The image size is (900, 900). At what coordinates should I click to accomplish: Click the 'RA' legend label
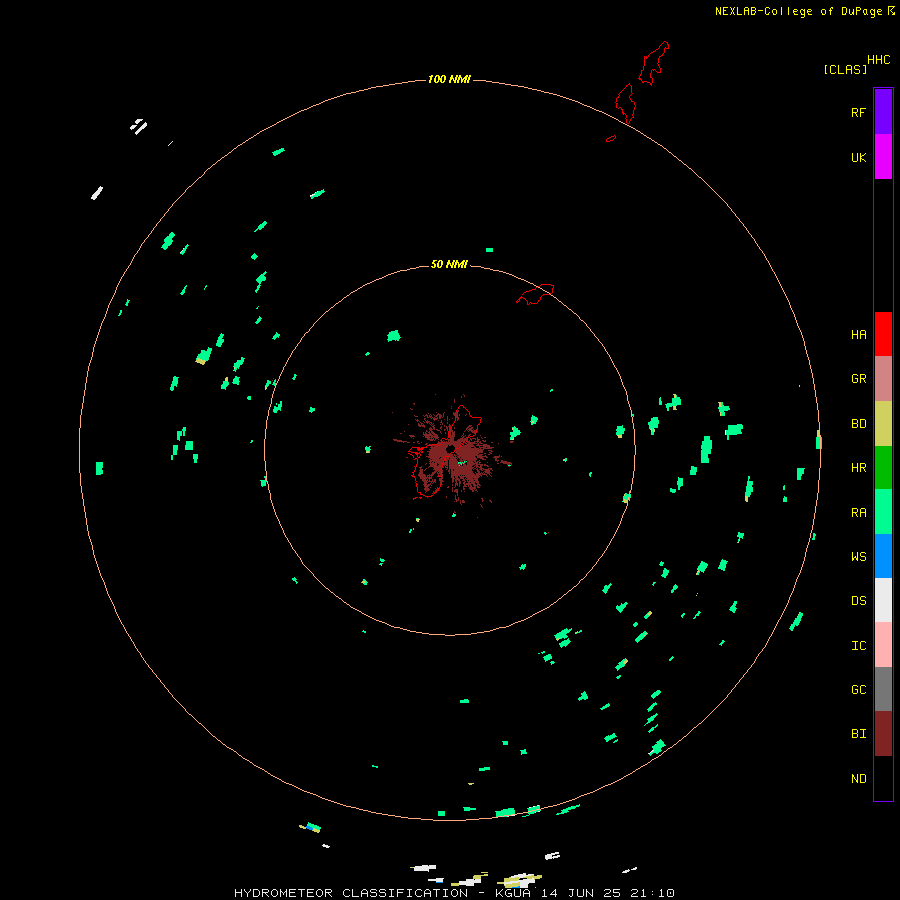[x=858, y=513]
